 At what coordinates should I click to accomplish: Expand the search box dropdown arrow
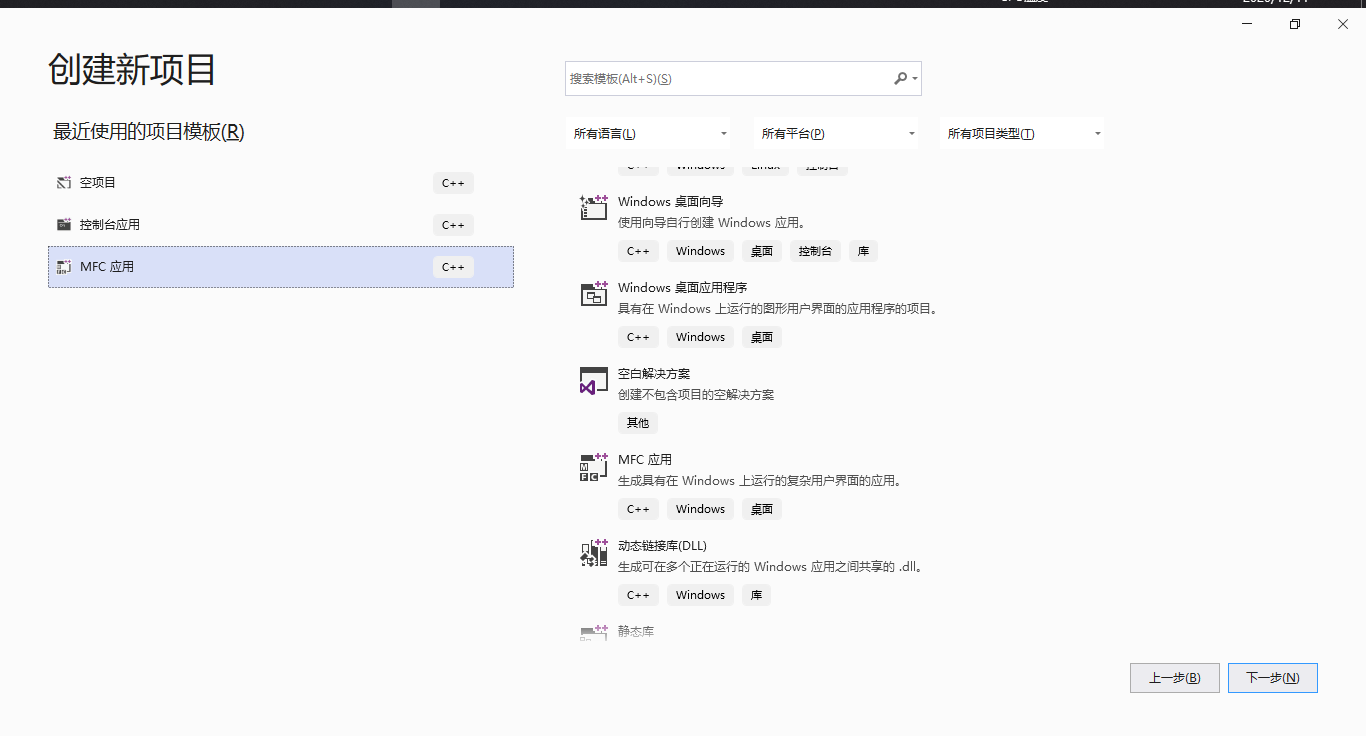(915, 79)
